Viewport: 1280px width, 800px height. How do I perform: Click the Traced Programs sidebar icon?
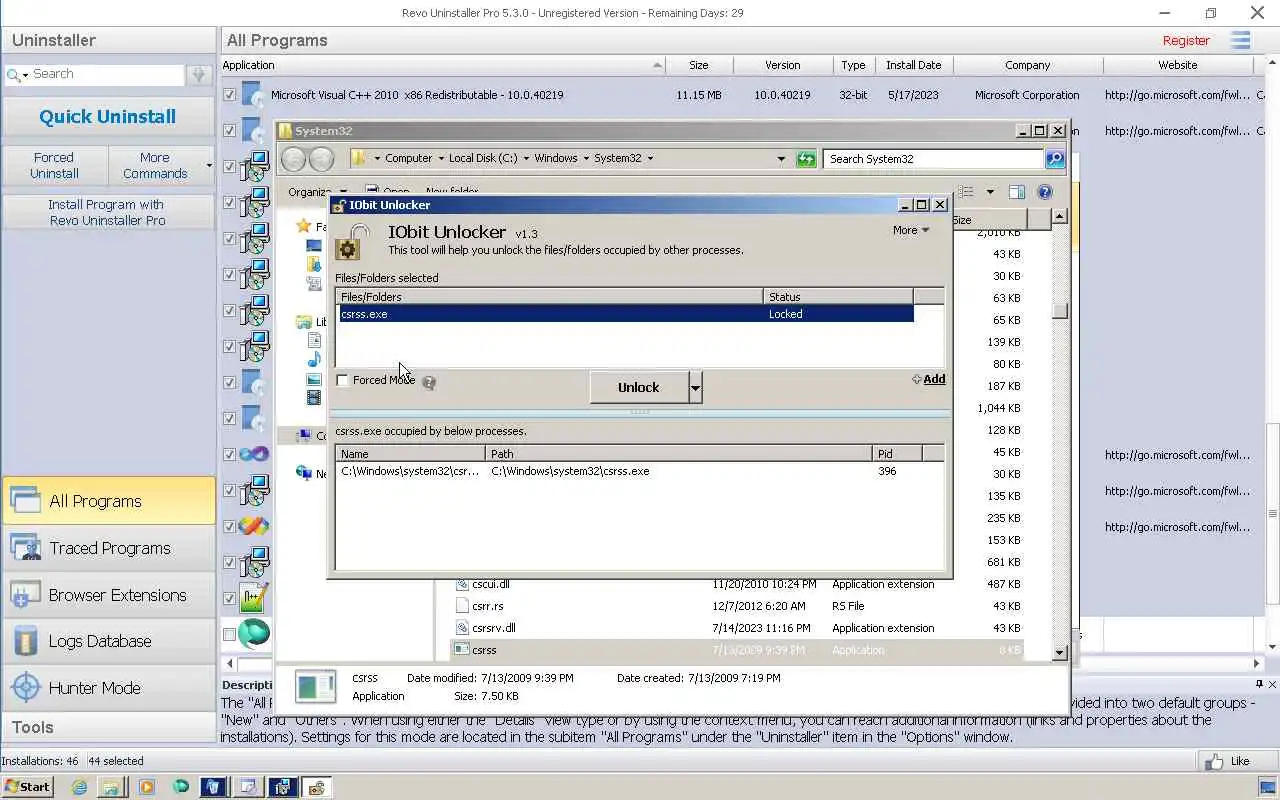tap(25, 548)
